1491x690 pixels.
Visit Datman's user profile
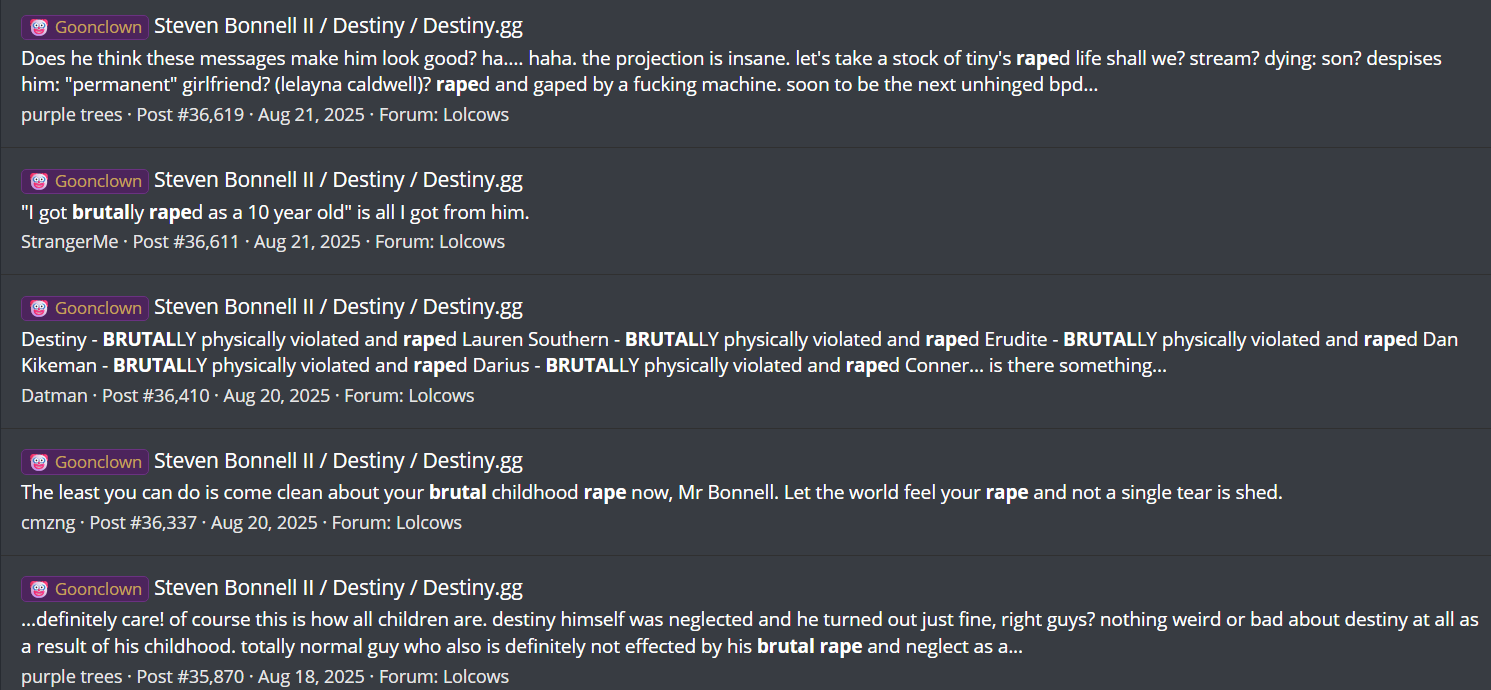point(54,396)
